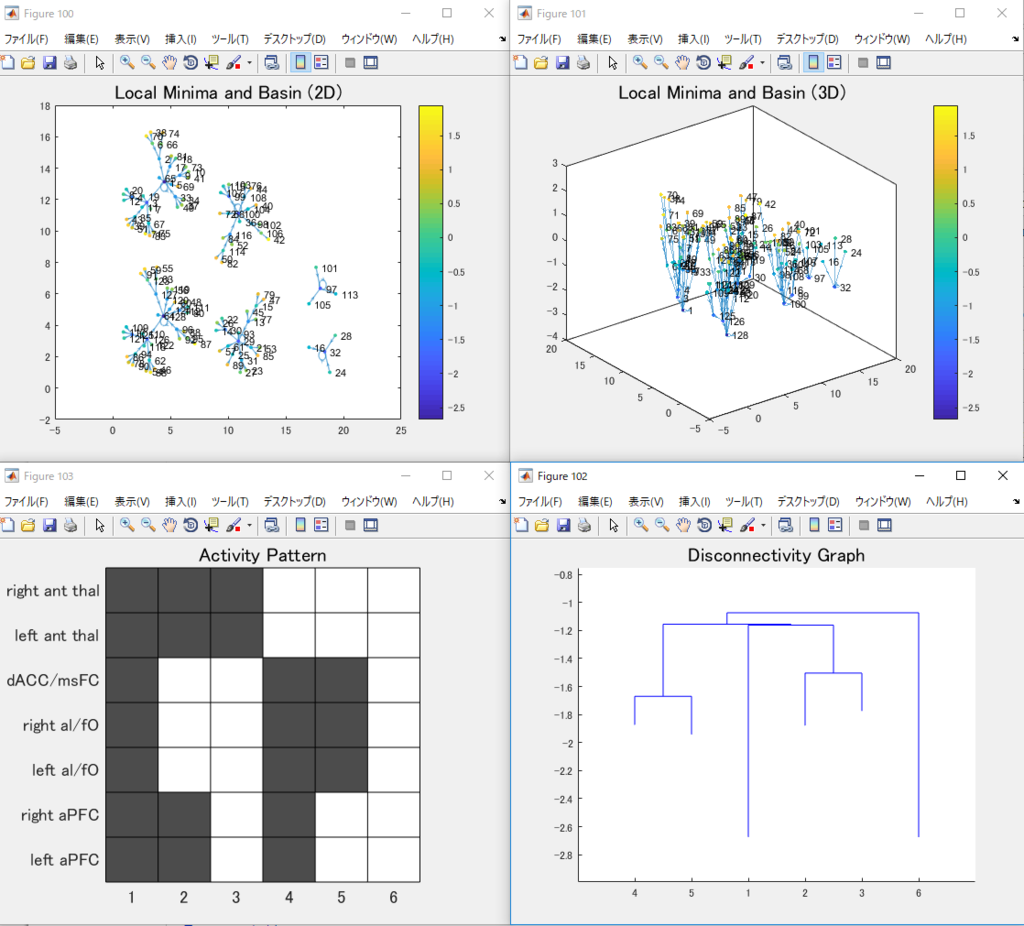Open ファイル(F) menu in Figure 100

point(26,39)
